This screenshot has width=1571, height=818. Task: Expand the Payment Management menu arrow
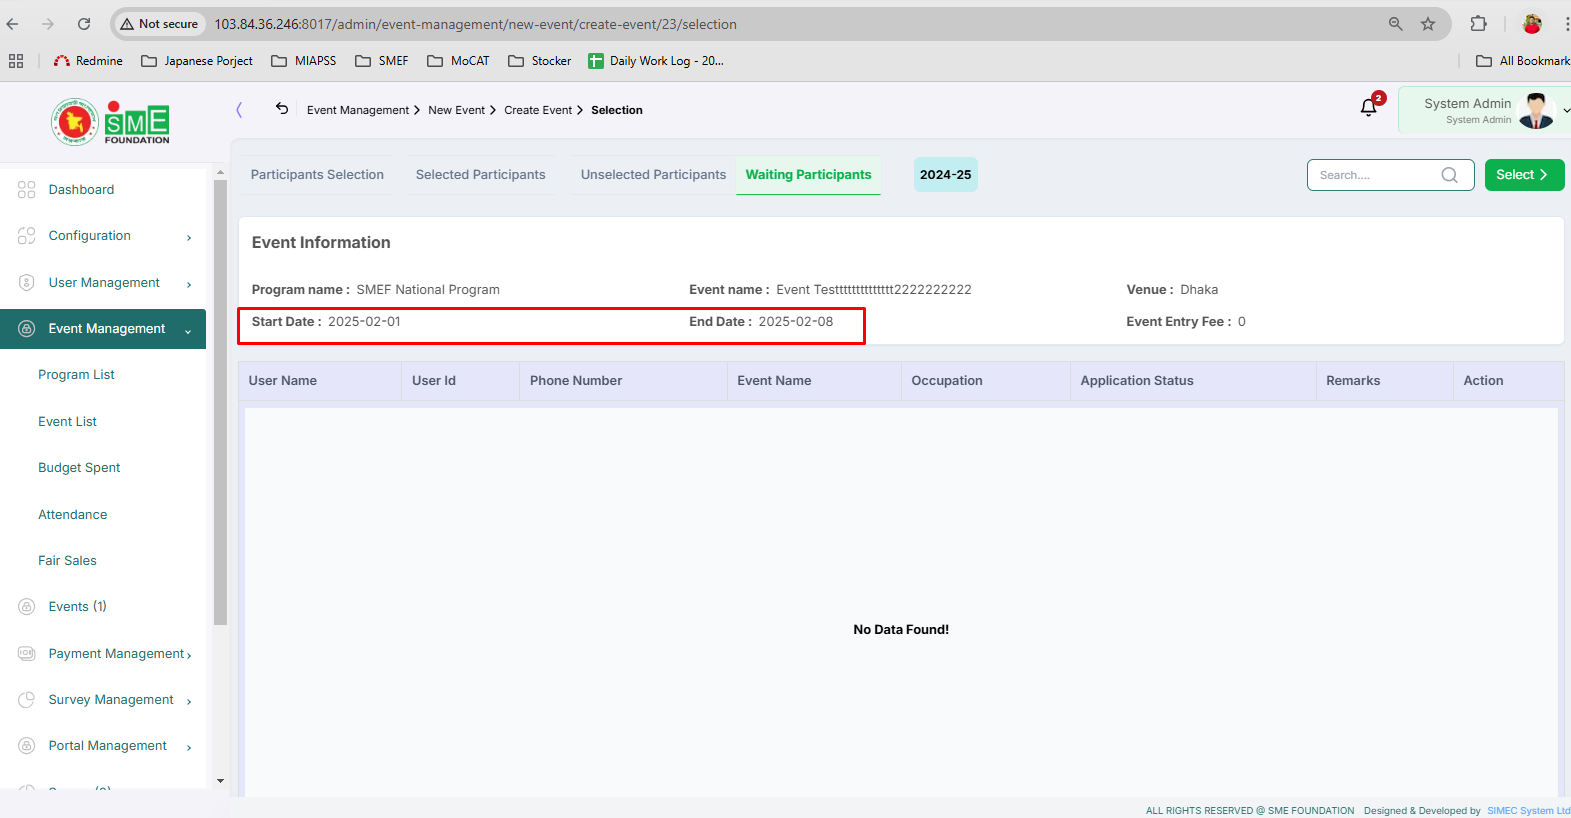[189, 656]
